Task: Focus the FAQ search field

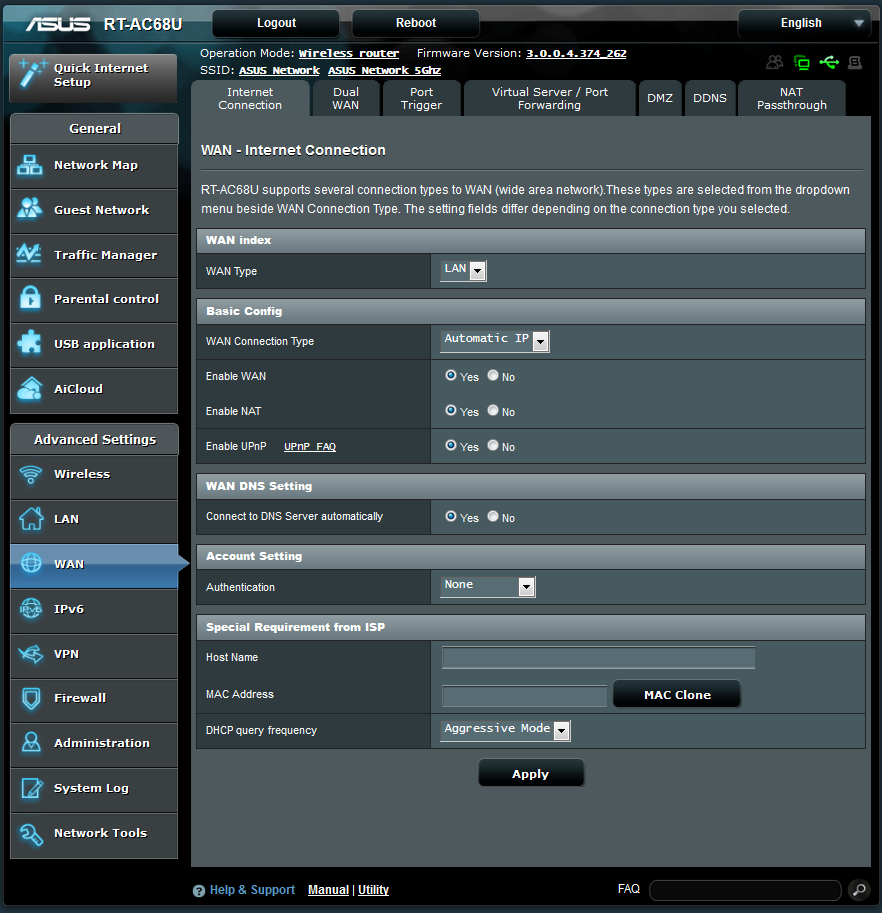Action: pos(745,890)
